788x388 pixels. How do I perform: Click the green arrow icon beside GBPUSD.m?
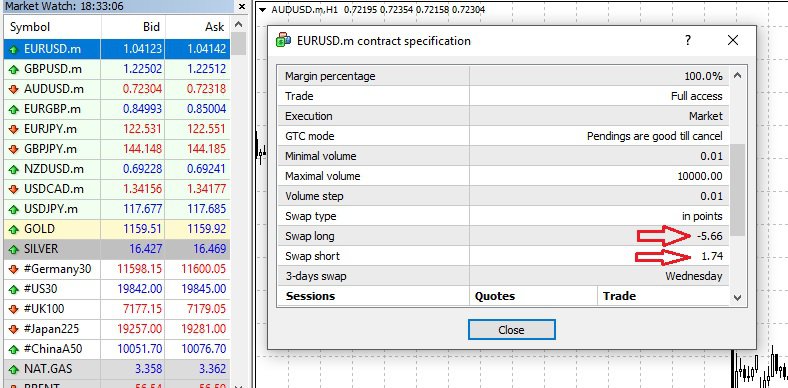[x=14, y=70]
